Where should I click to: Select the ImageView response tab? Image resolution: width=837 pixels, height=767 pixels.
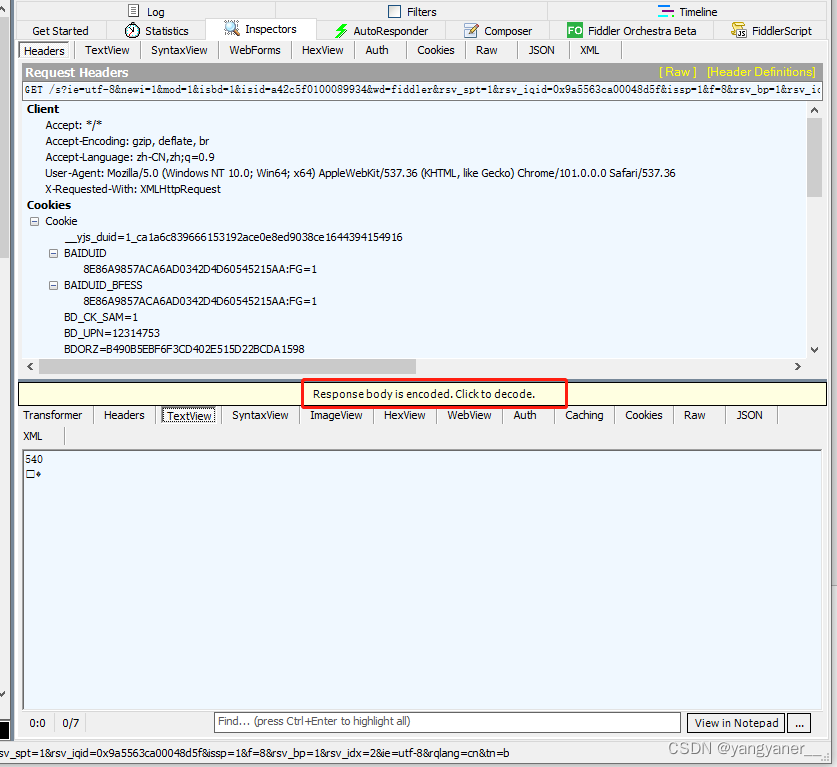[336, 415]
